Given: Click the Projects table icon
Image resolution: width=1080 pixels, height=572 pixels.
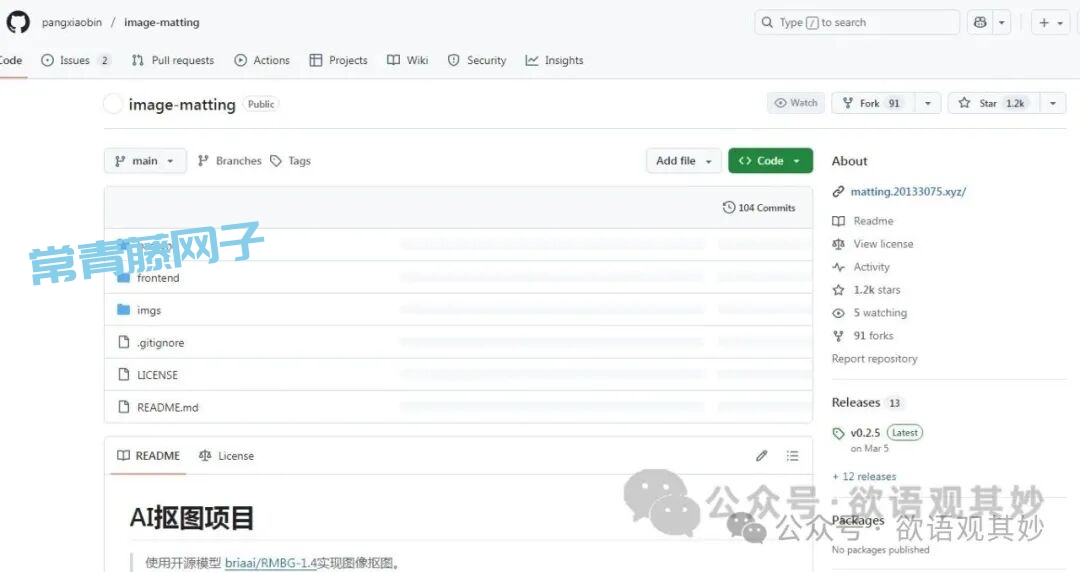Looking at the screenshot, I should [x=315, y=60].
